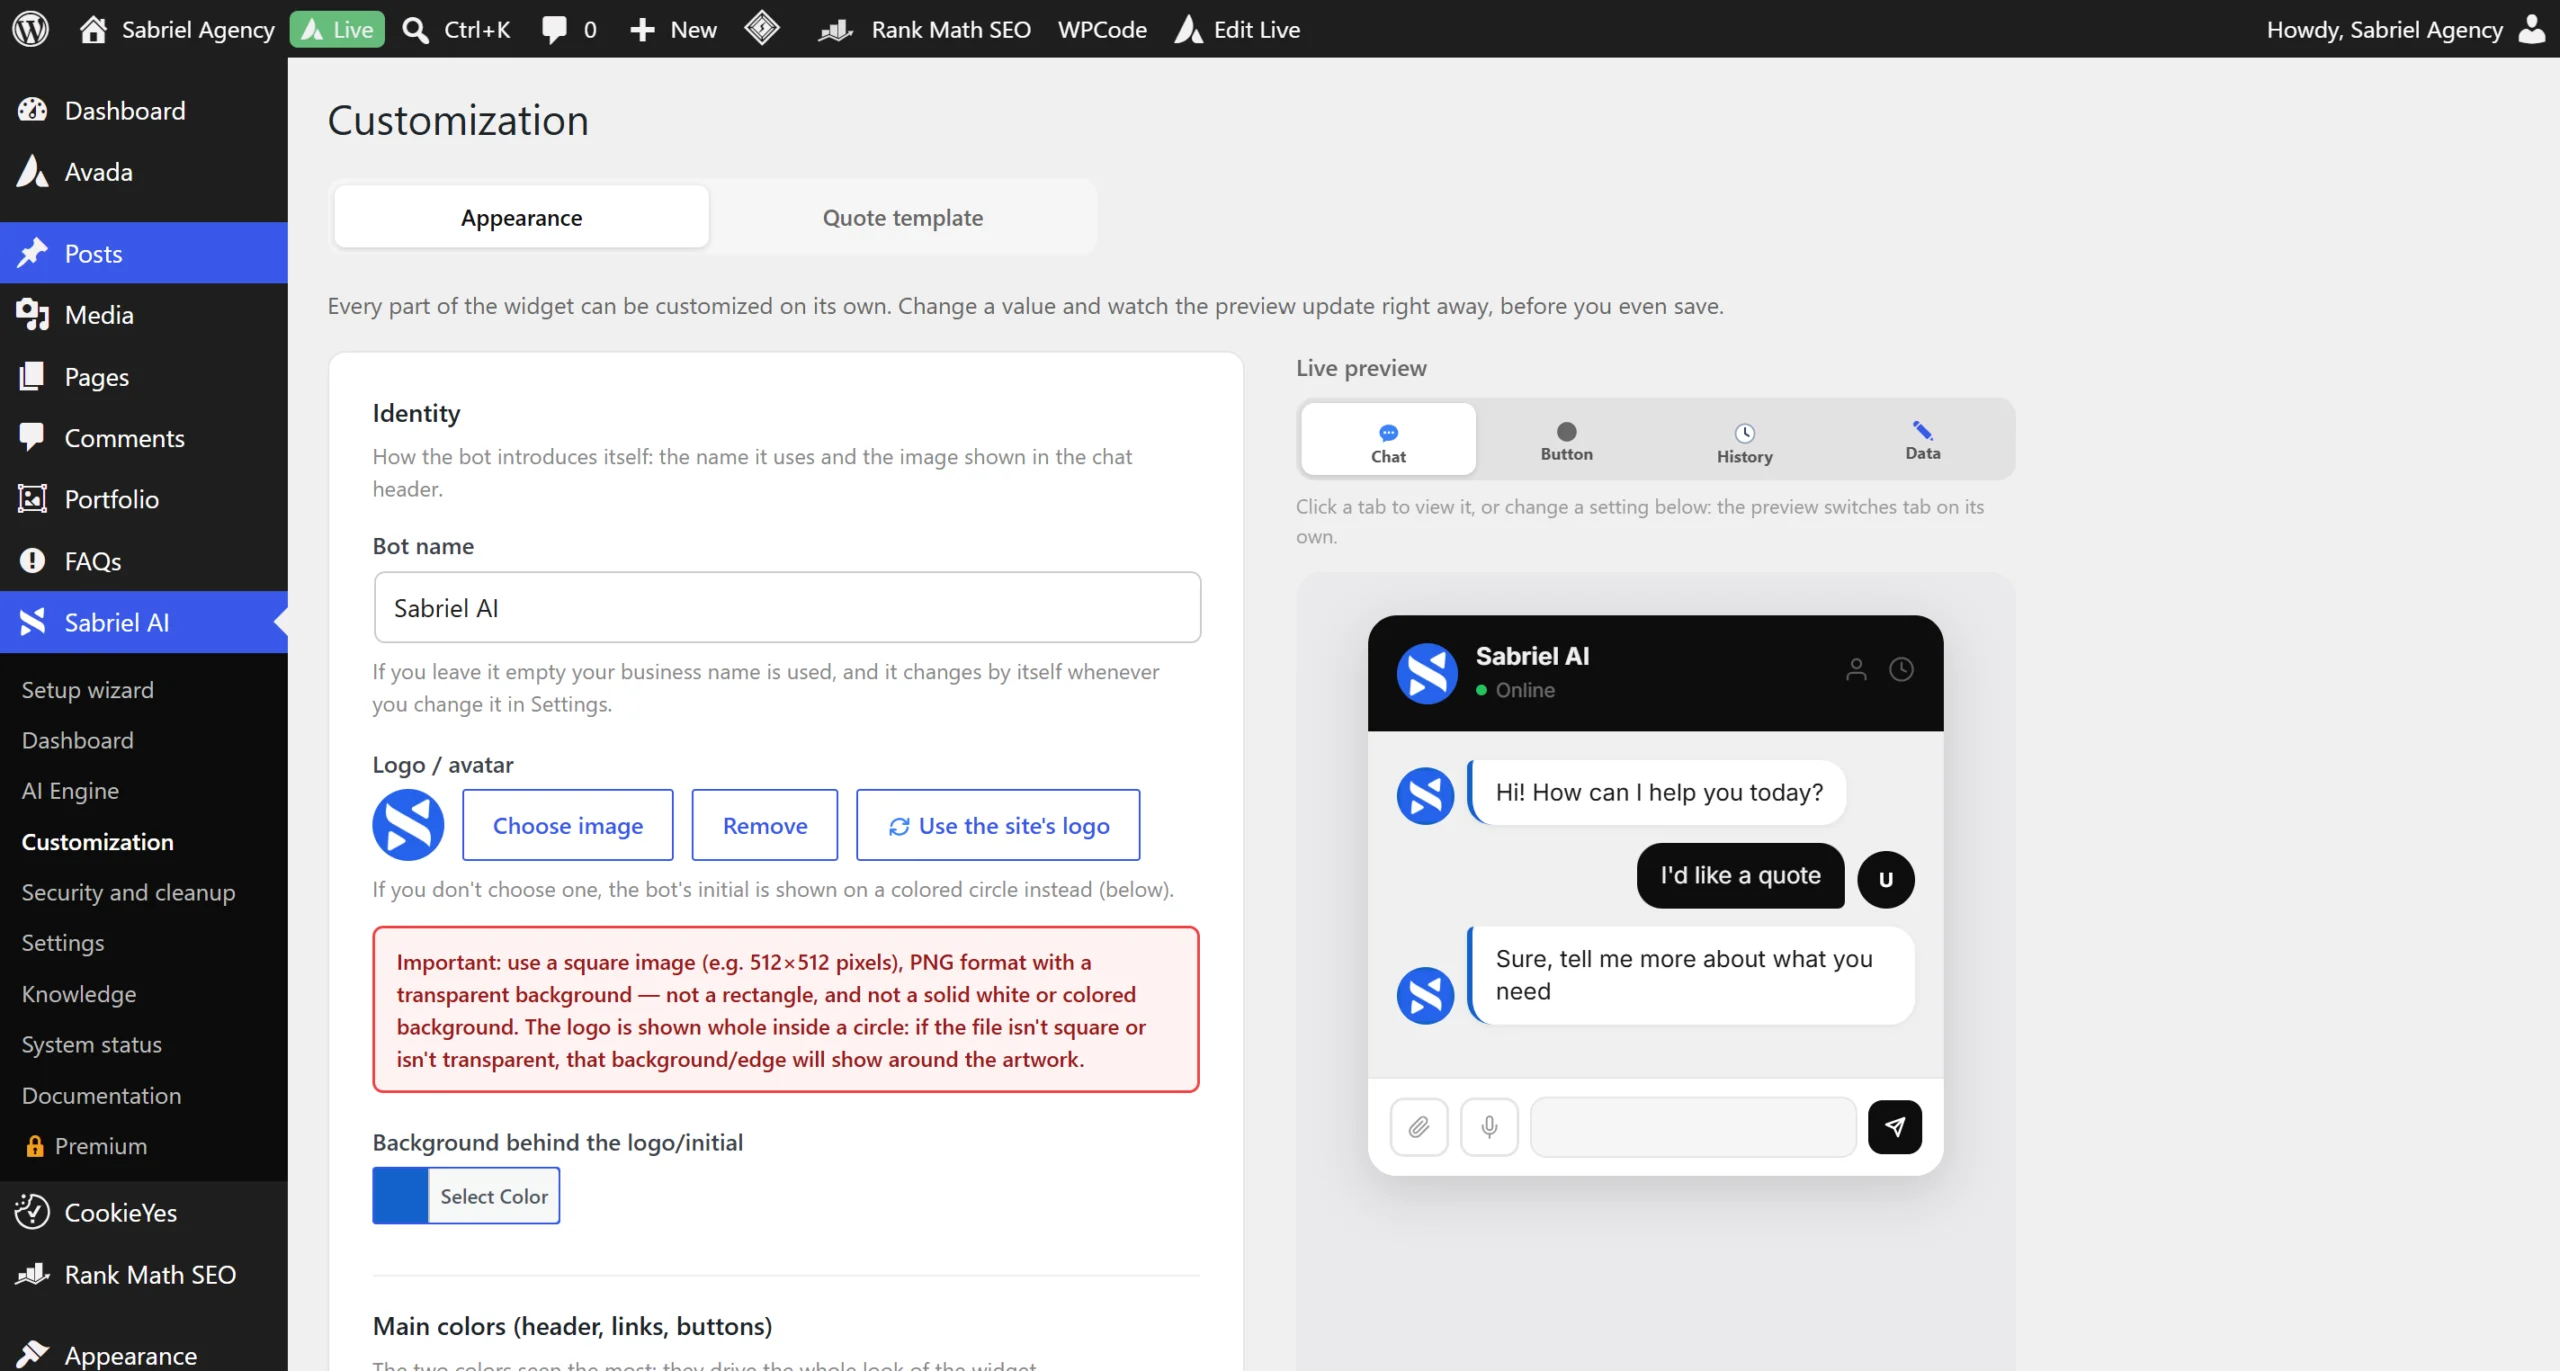Screen dimensions: 2560x1371
Task: Switch to the Quote template tab
Action: click(x=902, y=217)
